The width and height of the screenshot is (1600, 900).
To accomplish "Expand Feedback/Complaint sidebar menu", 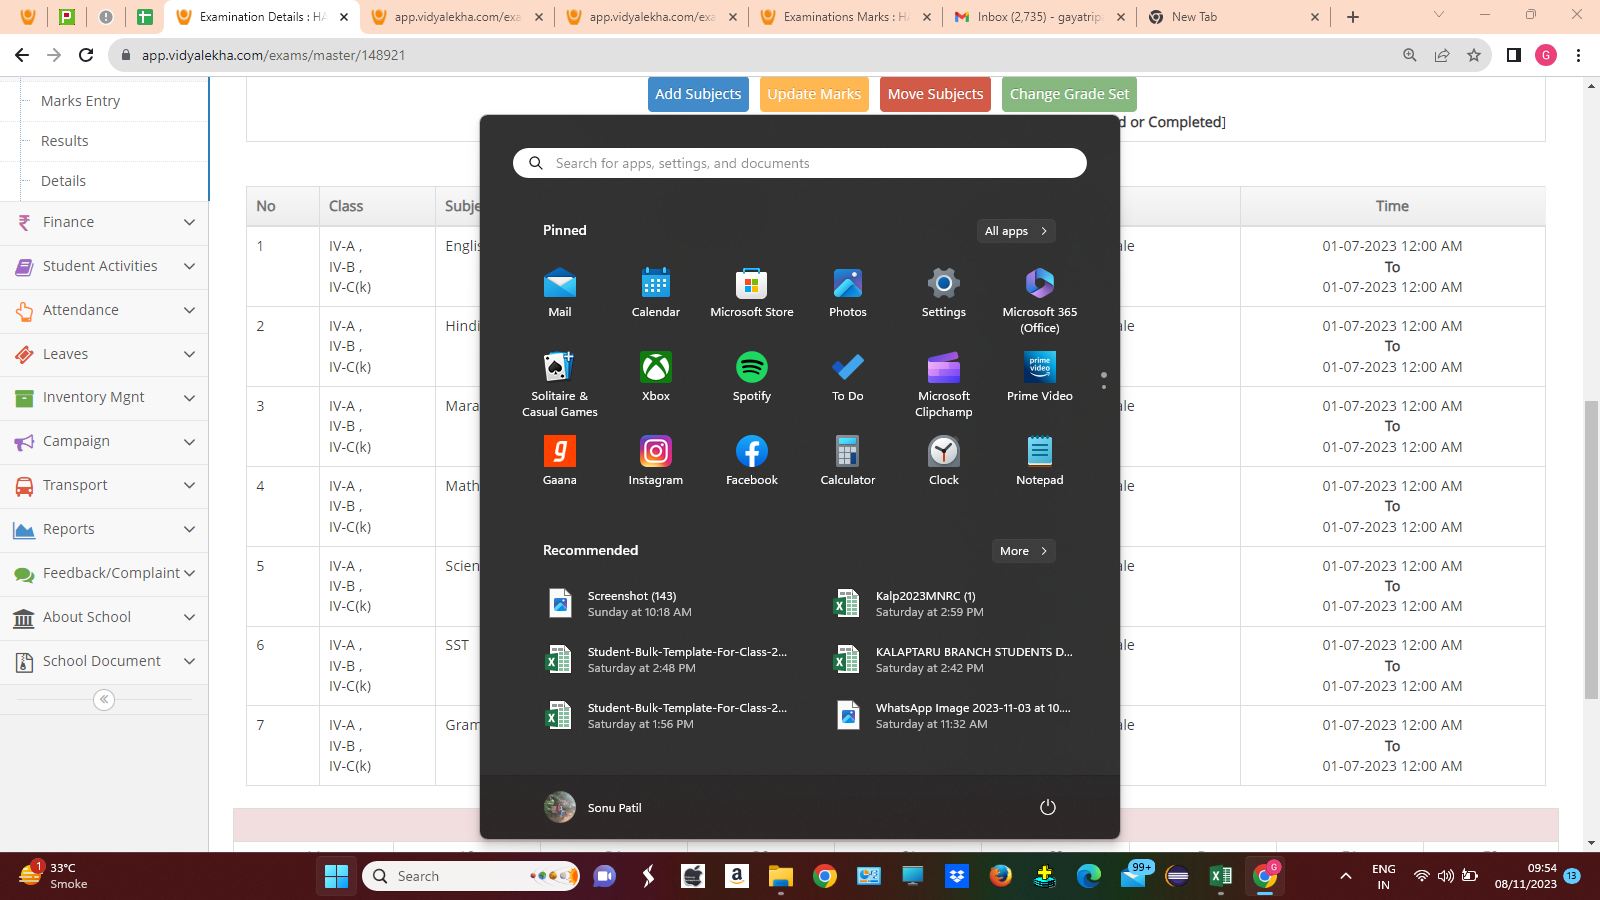I will point(104,573).
